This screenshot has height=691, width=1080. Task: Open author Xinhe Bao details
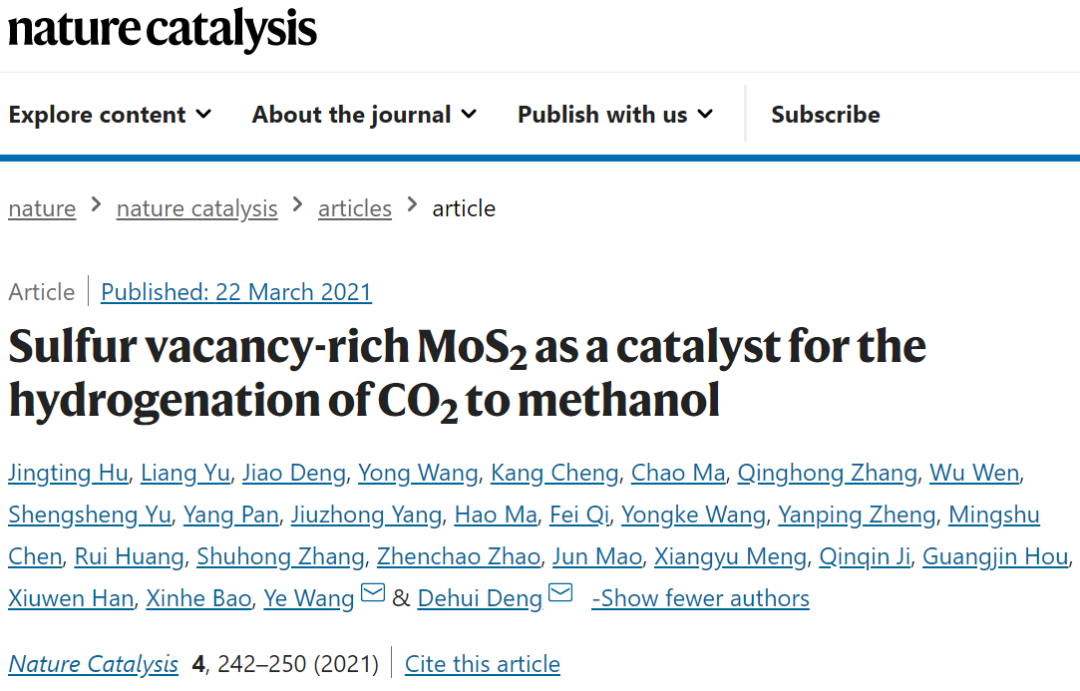click(x=198, y=598)
